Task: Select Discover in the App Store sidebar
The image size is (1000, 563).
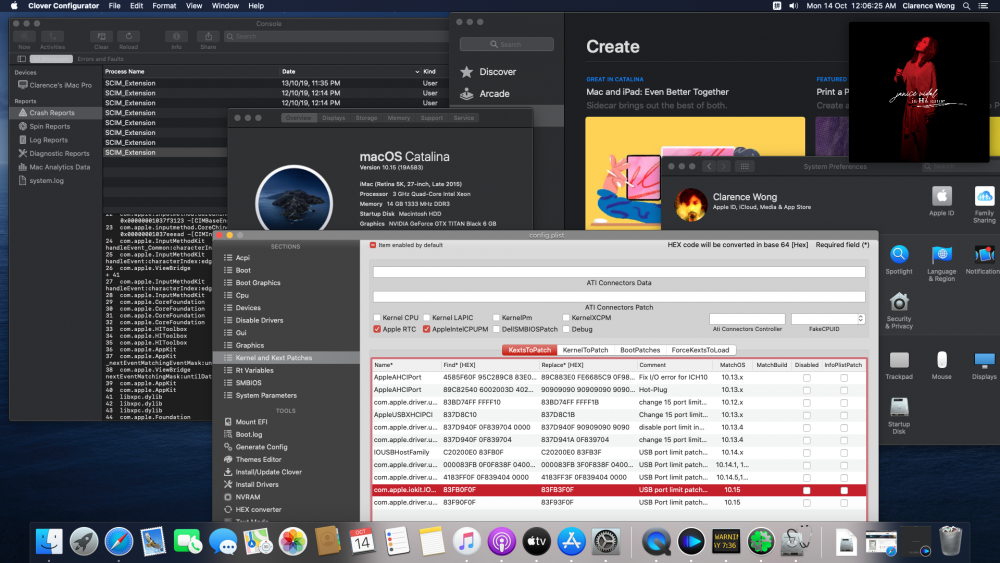Action: [x=497, y=72]
